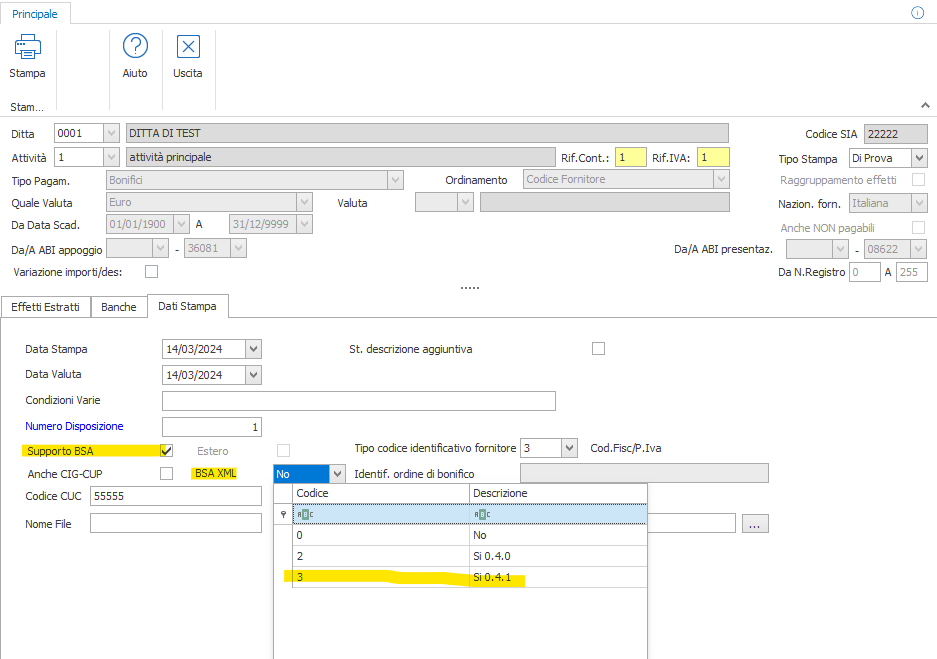The image size is (937, 659).
Task: Collapse the ribbon with the chevron
Action: tap(925, 105)
